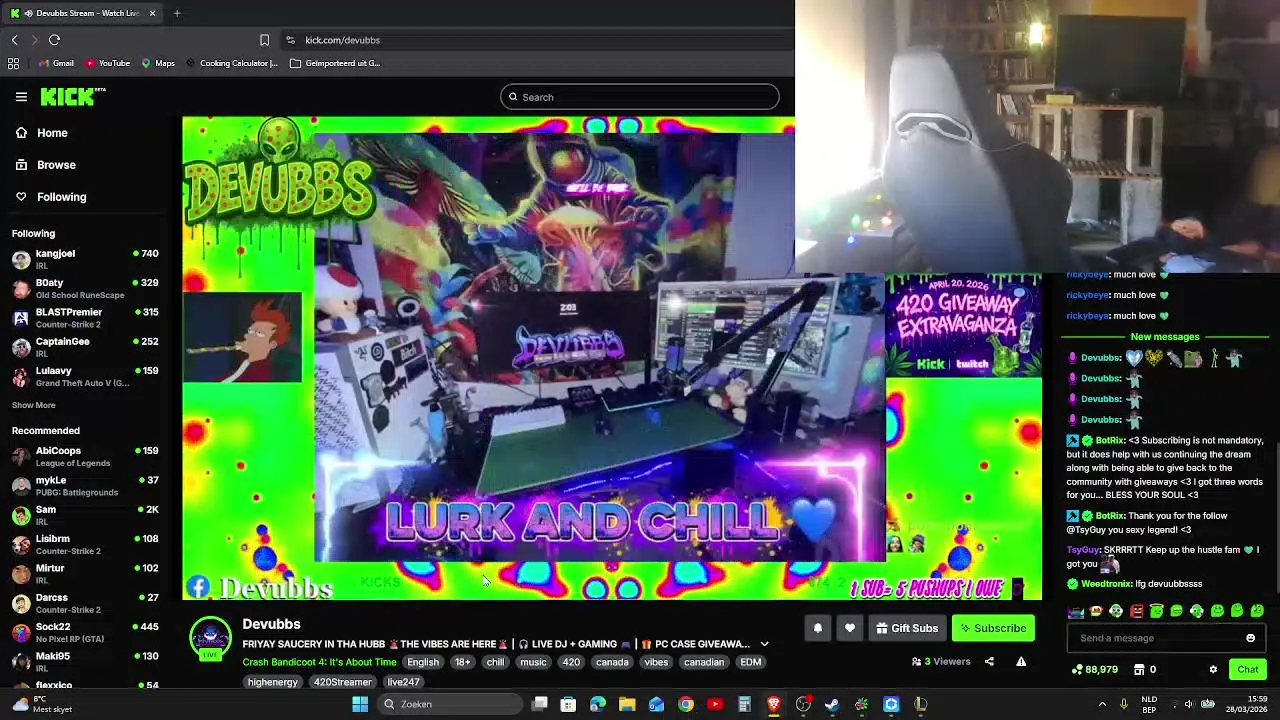
Task: Expand the stream title chevron
Action: pyautogui.click(x=764, y=644)
